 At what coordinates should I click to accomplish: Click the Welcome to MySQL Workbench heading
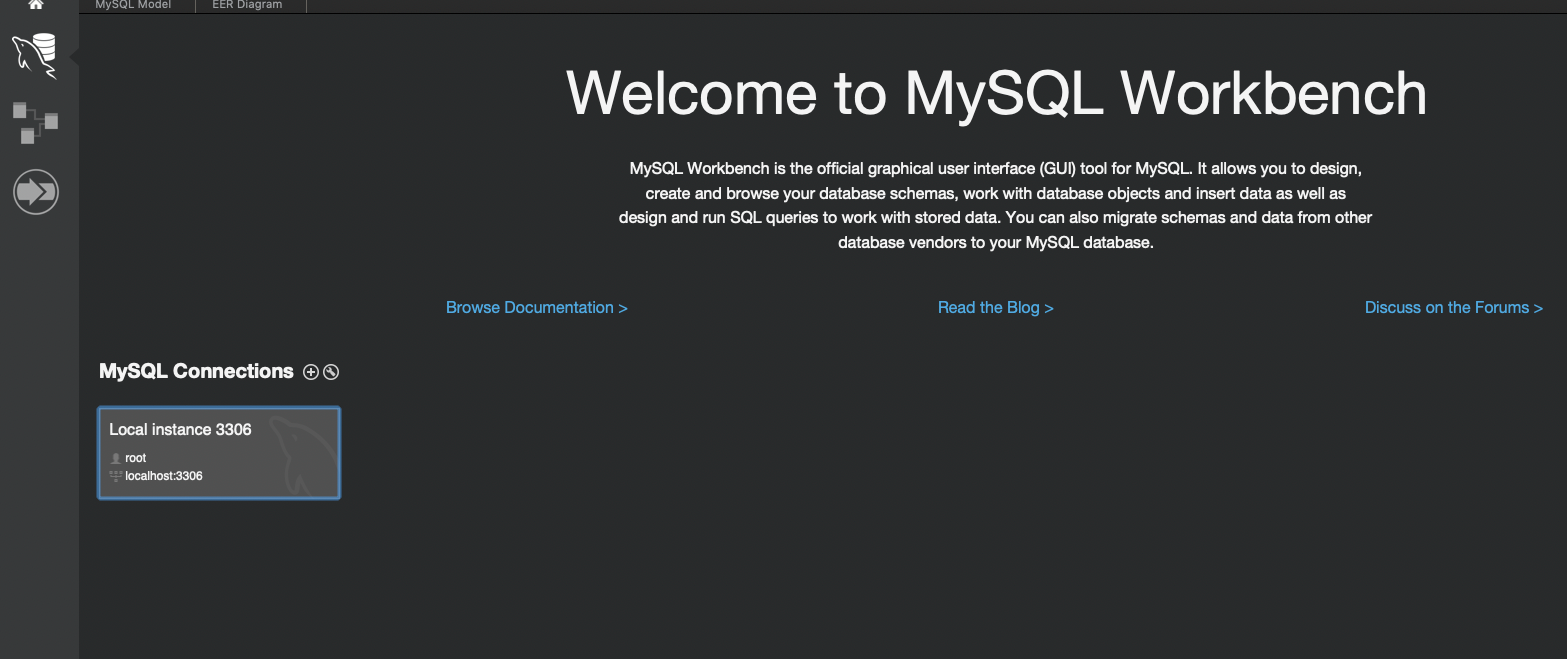996,93
